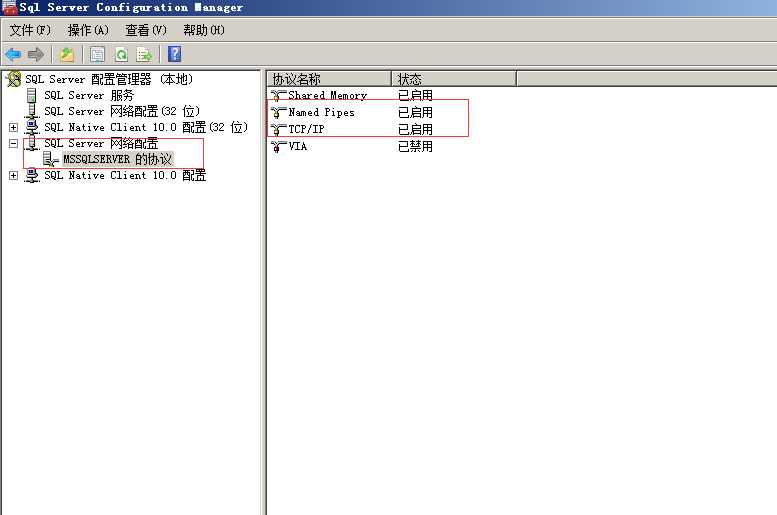The height and width of the screenshot is (515, 777).
Task: Click the 已启用 status of Named Pipes
Action: point(415,113)
